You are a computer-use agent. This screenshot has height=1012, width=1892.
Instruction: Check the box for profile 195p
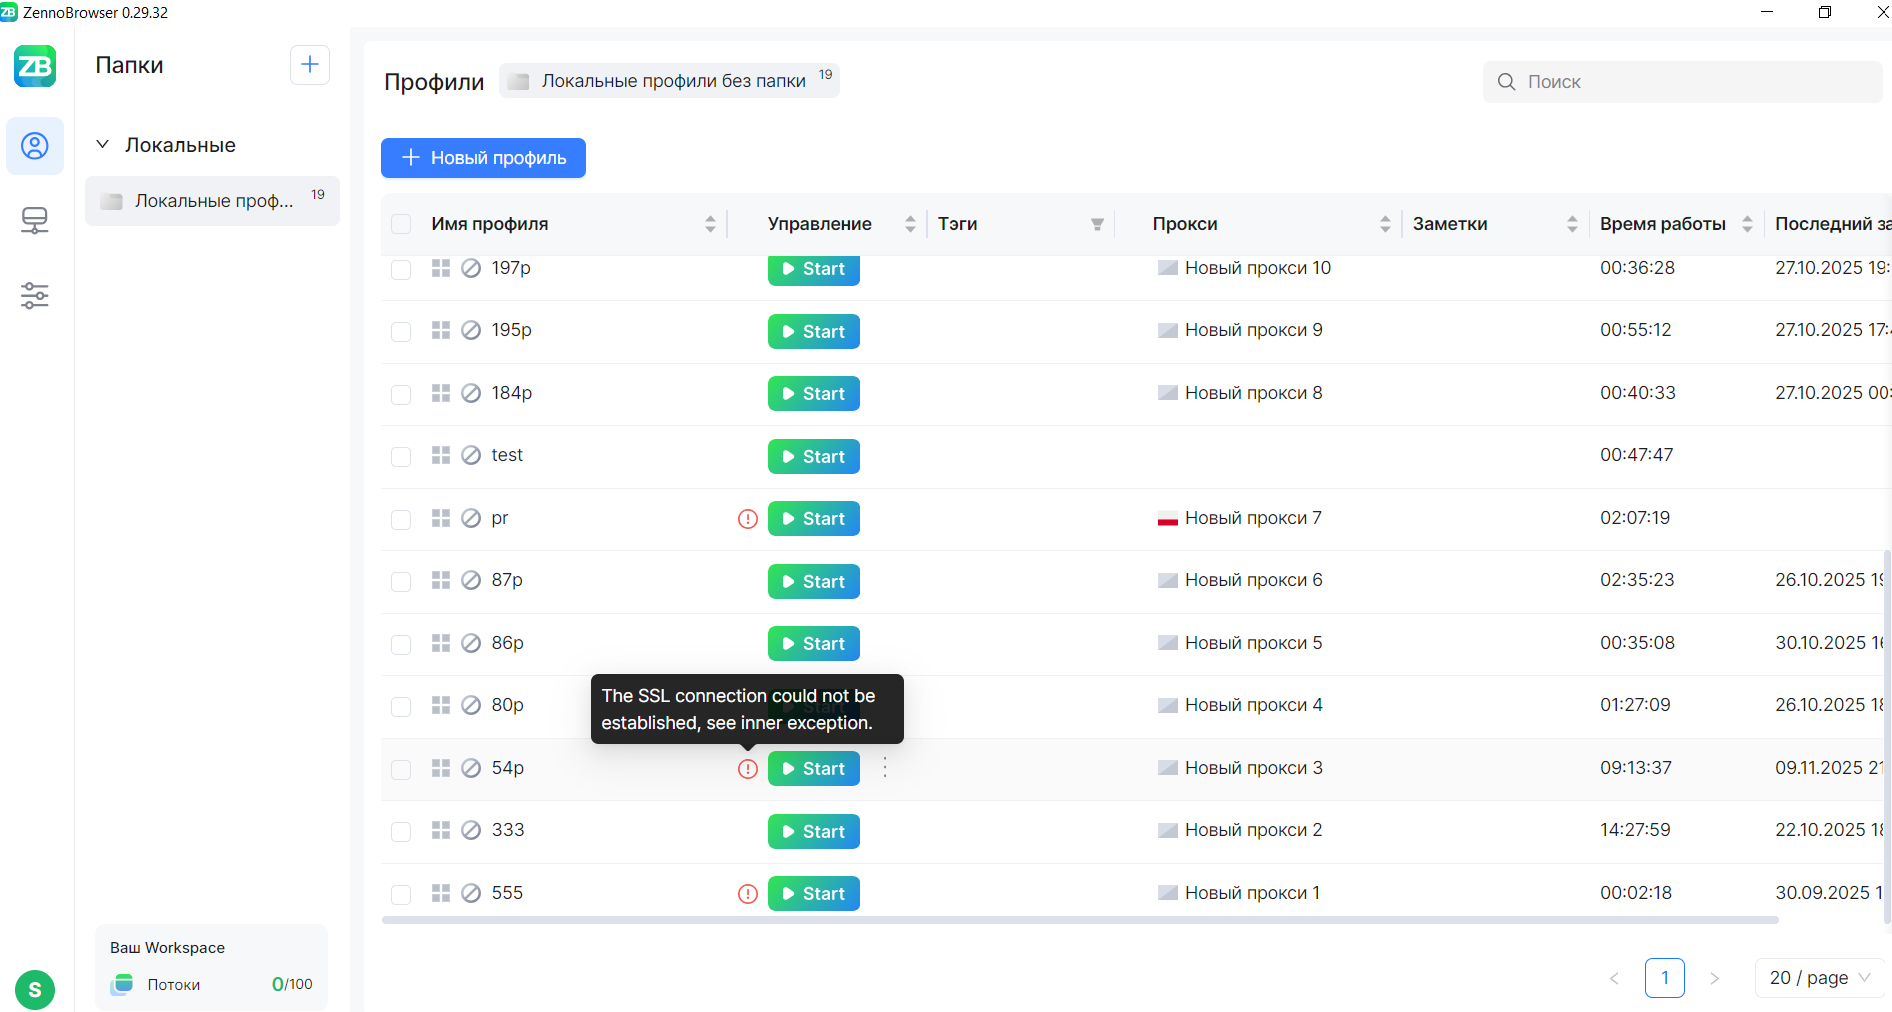[401, 332]
